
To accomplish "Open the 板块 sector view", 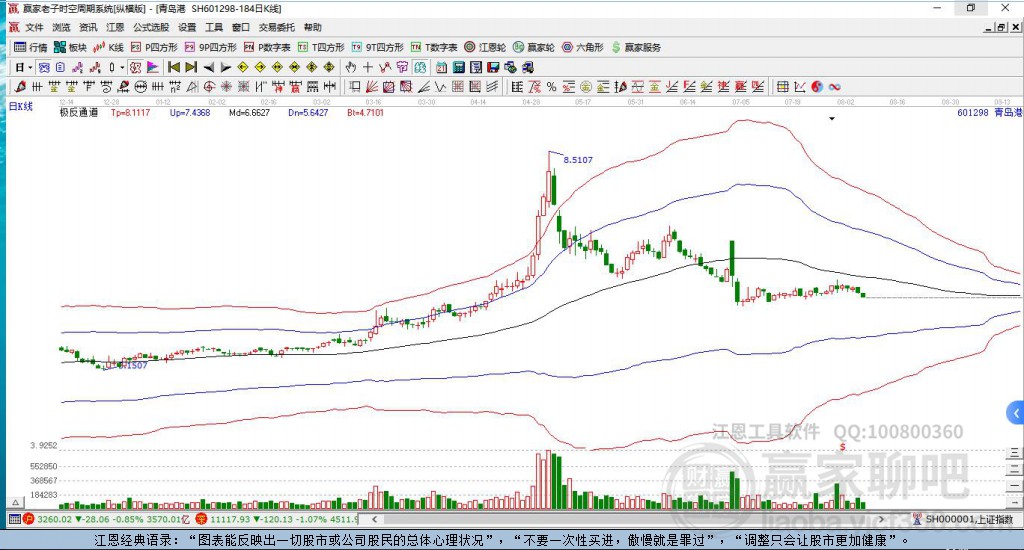I will (71, 47).
